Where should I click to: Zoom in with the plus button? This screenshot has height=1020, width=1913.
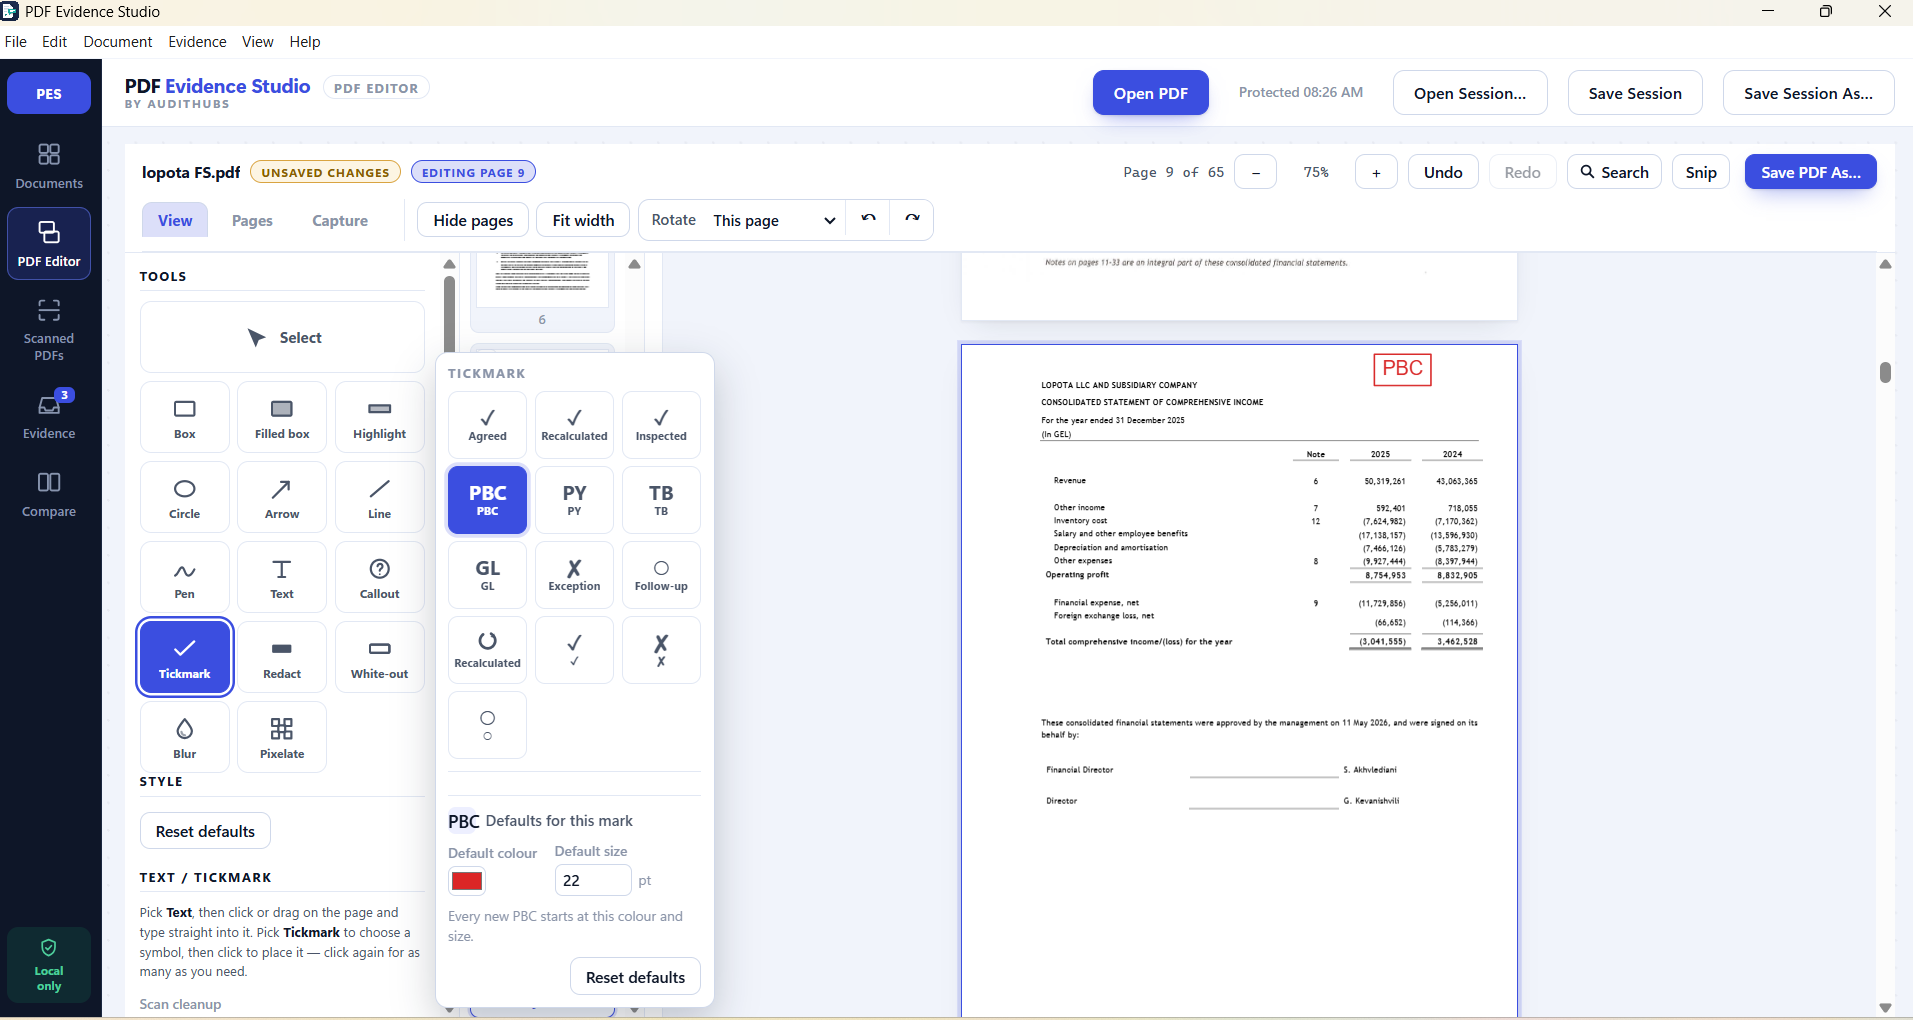(x=1376, y=172)
